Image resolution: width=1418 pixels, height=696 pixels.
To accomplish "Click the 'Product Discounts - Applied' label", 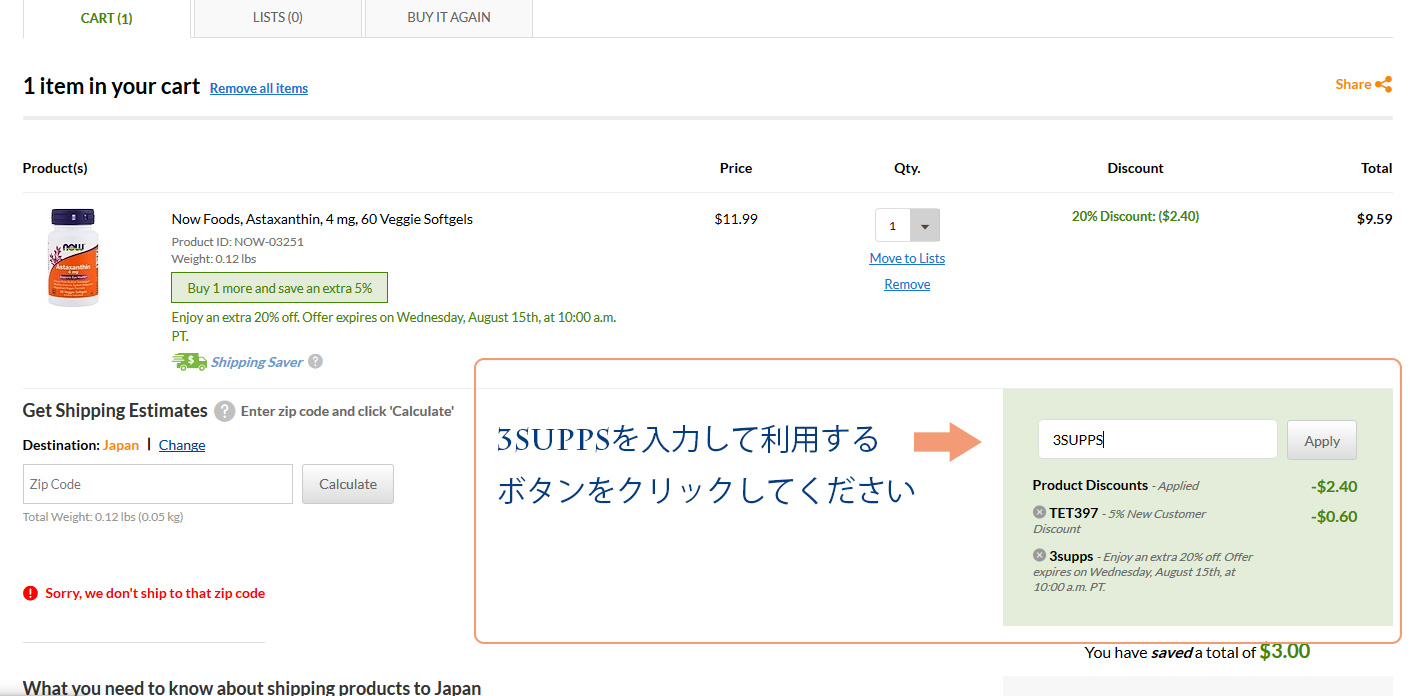I will click(x=1116, y=485).
